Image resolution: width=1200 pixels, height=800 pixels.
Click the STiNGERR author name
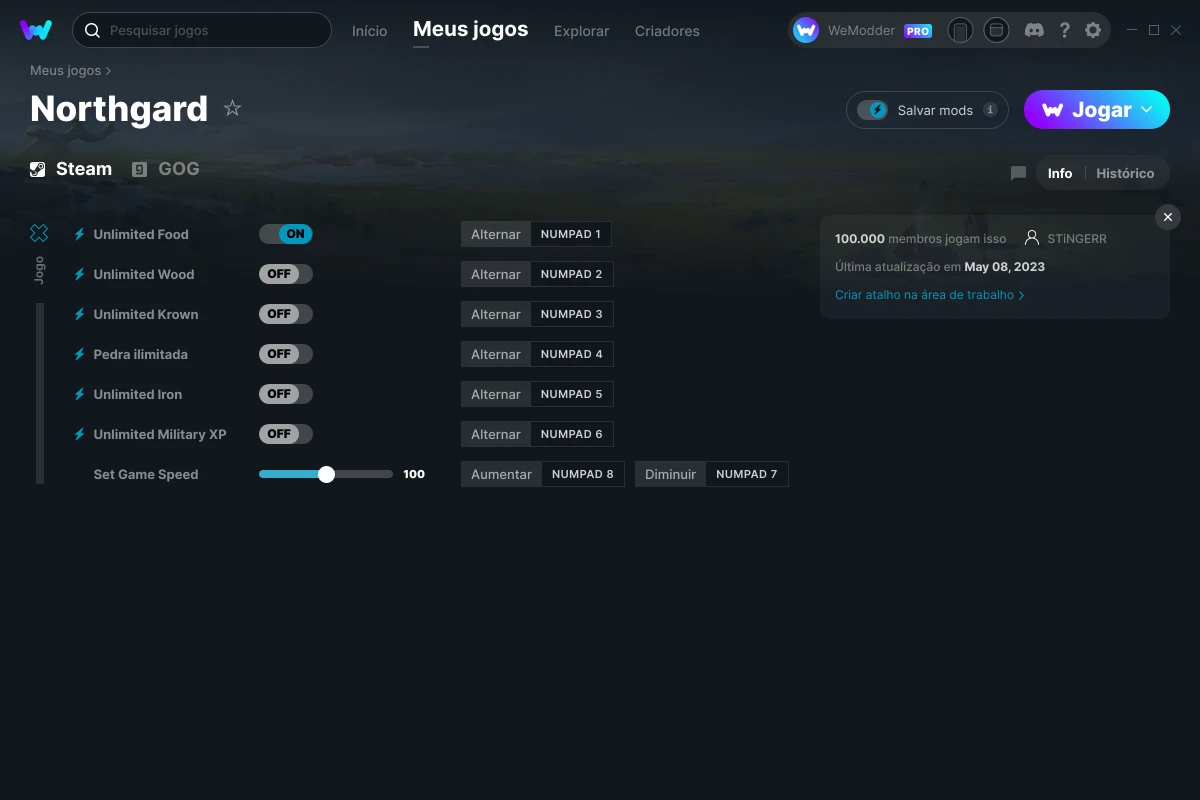[1077, 239]
